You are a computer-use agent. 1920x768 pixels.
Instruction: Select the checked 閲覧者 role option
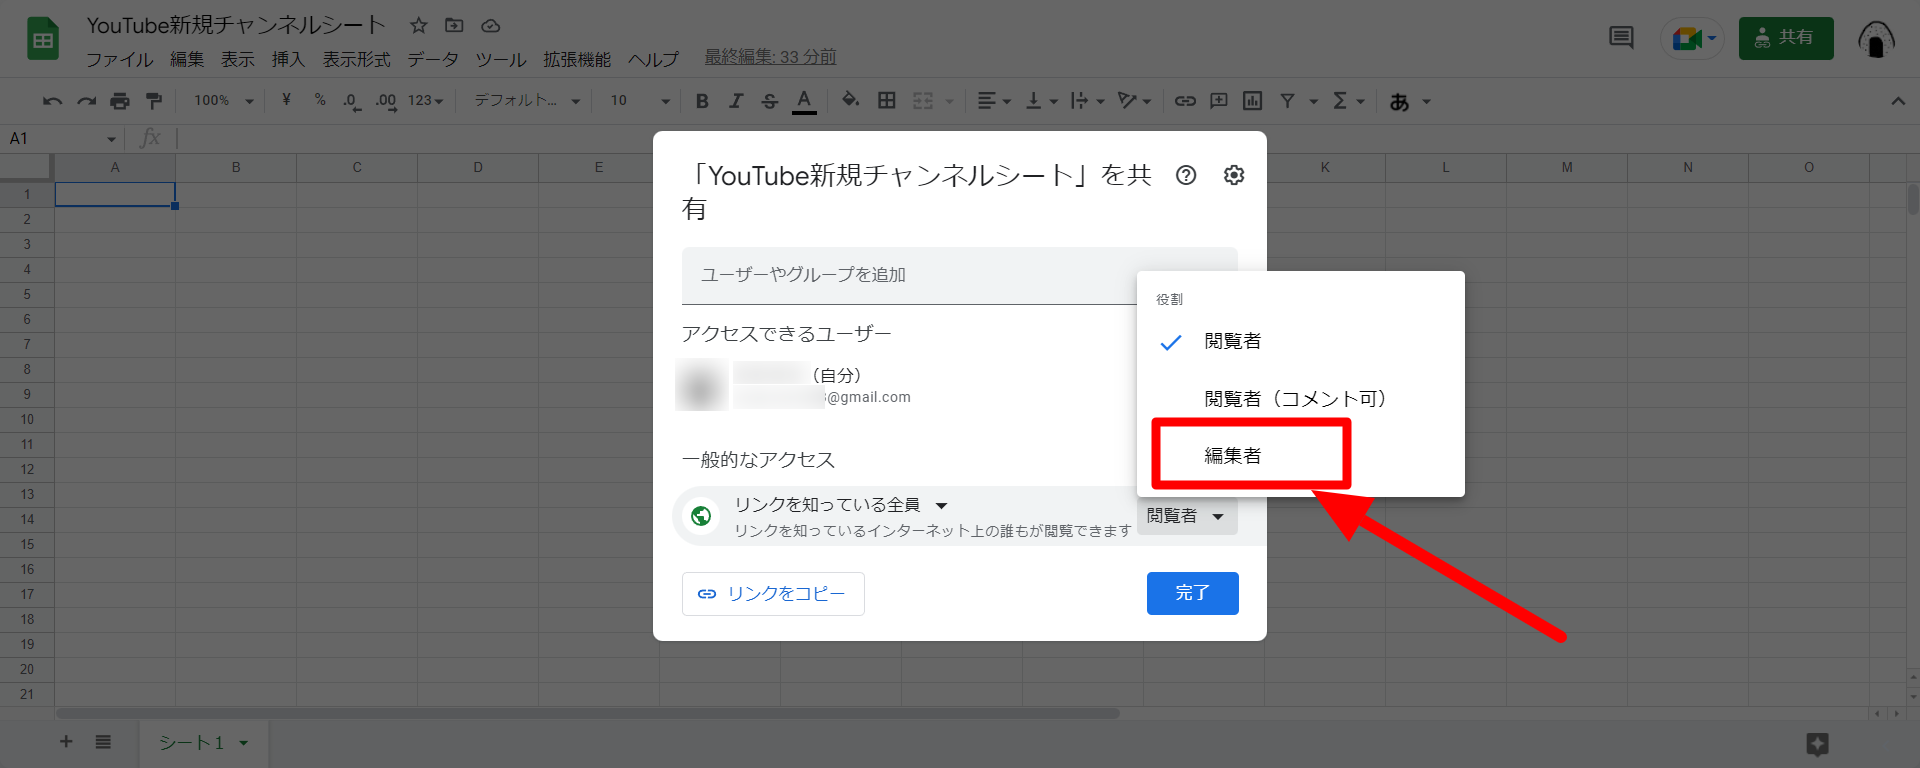pos(1301,341)
